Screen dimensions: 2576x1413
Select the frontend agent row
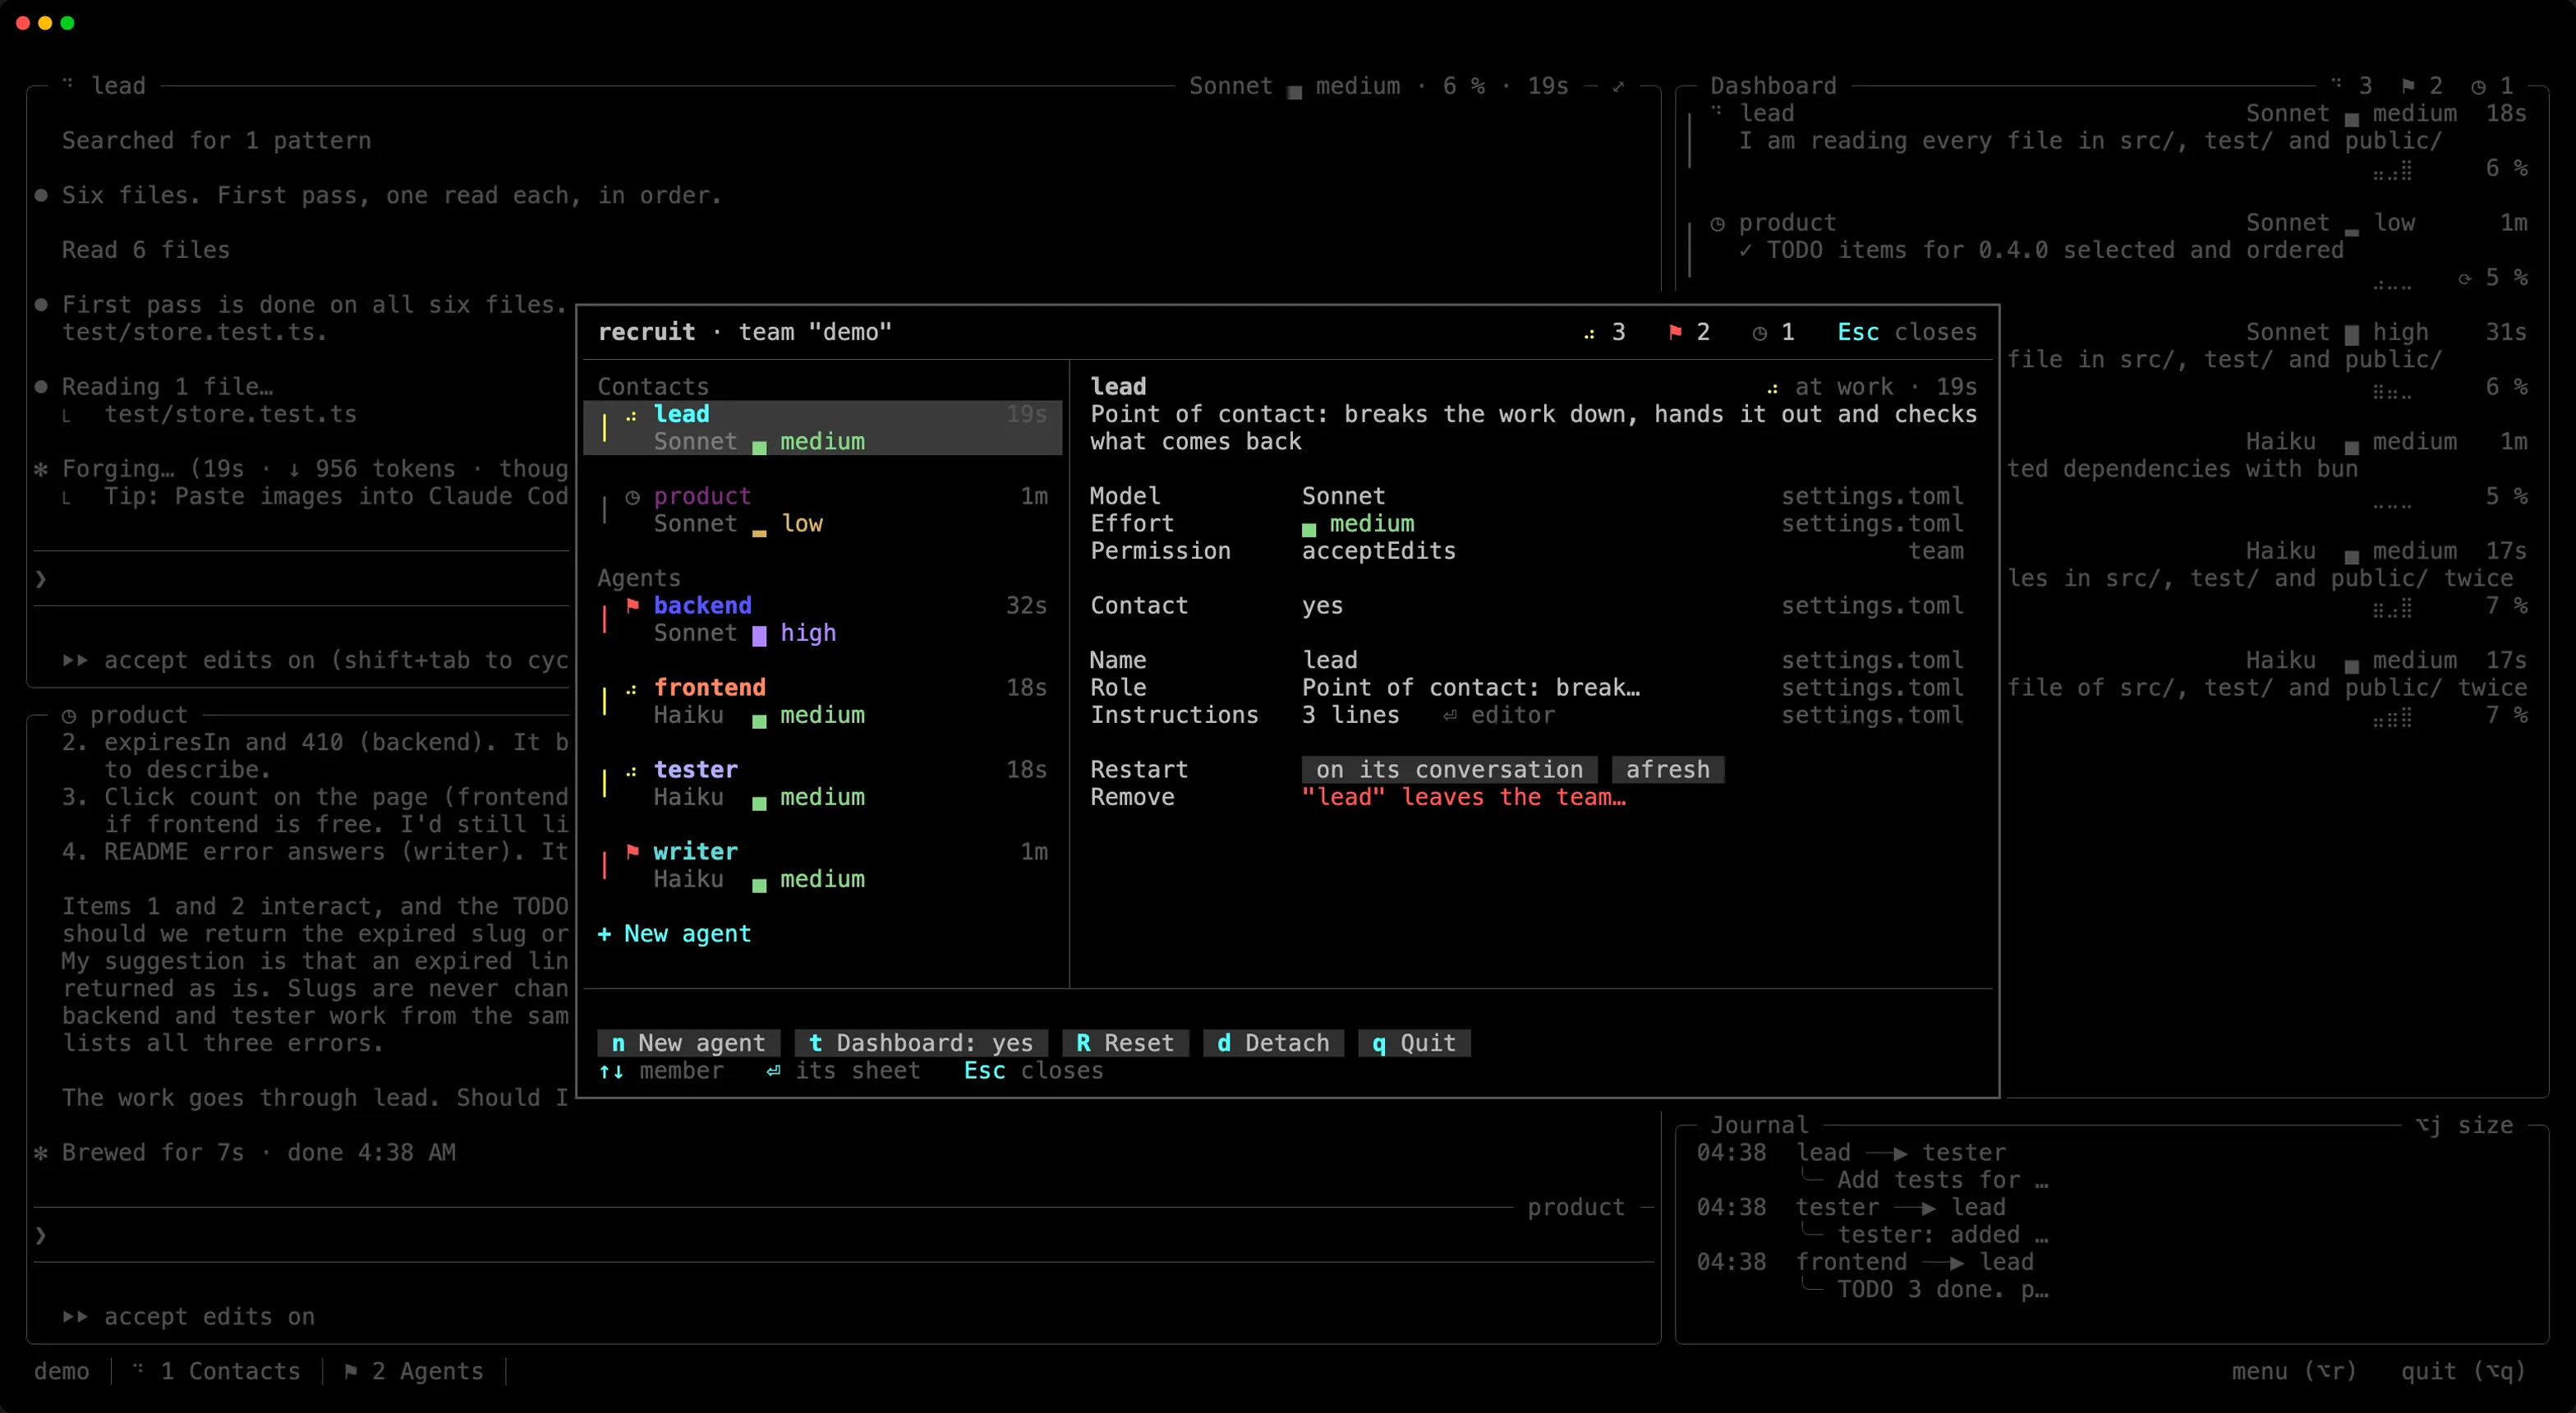tap(822, 701)
